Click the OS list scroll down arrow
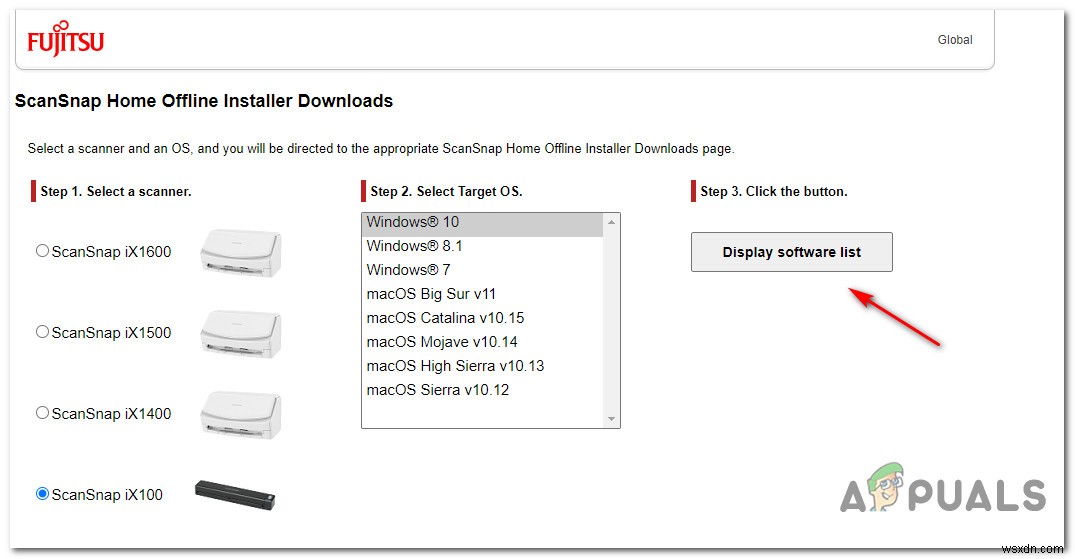Screen dimensions: 1075x559 pyautogui.click(x=611, y=419)
